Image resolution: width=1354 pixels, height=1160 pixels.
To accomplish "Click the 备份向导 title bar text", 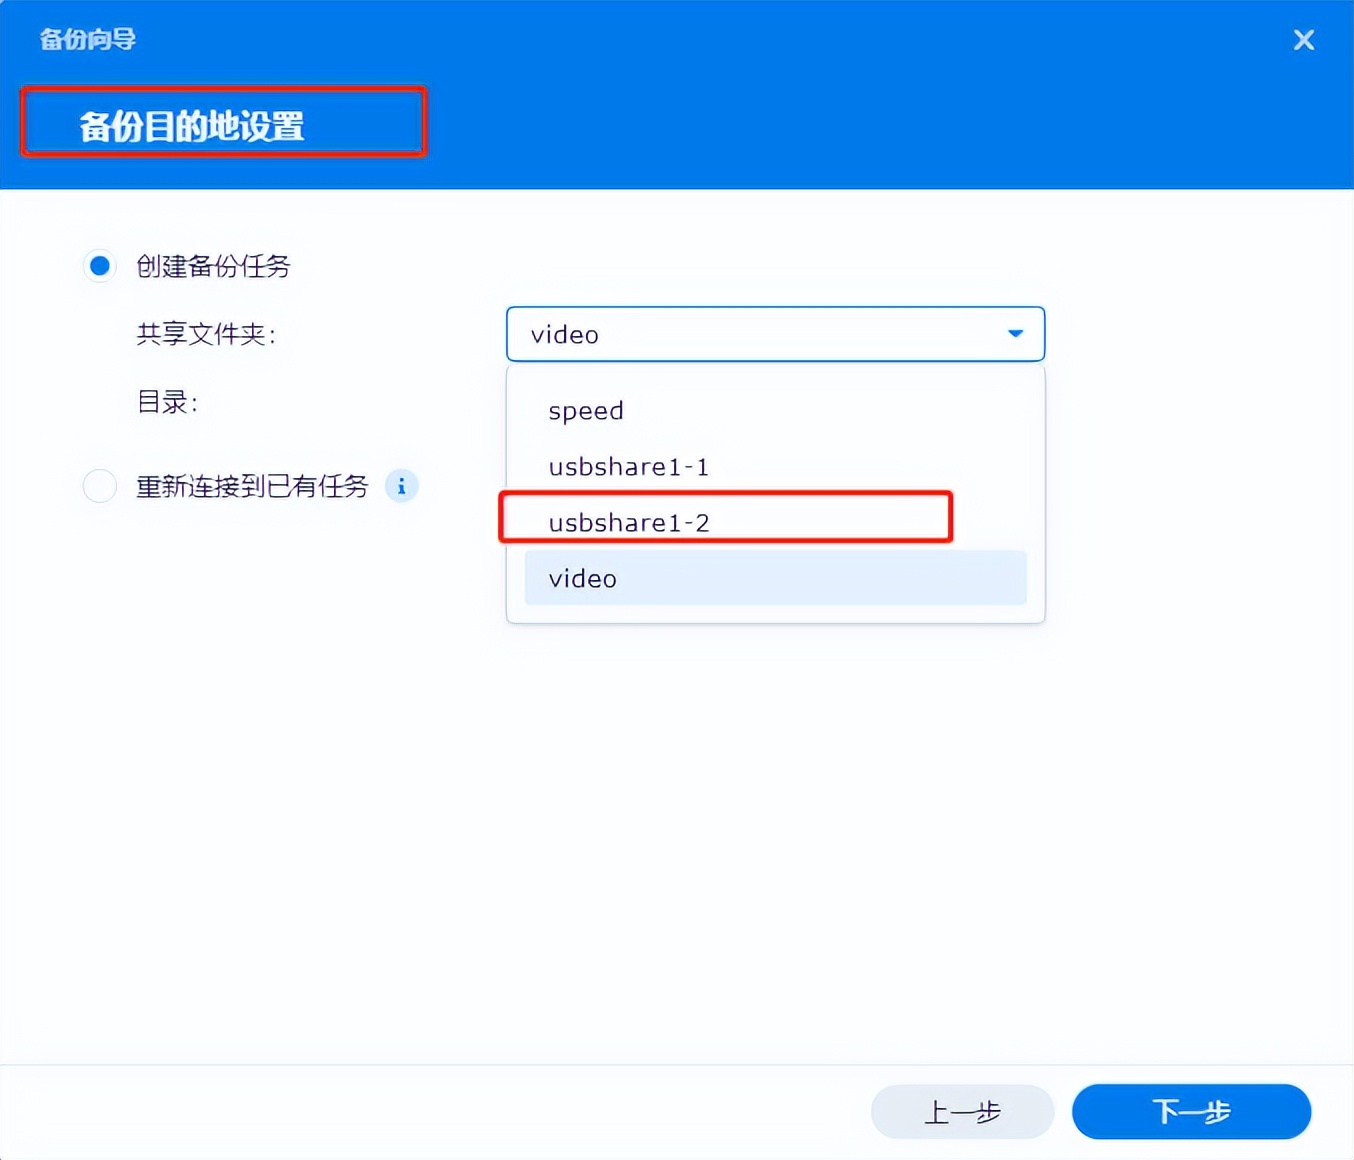I will pyautogui.click(x=86, y=39).
